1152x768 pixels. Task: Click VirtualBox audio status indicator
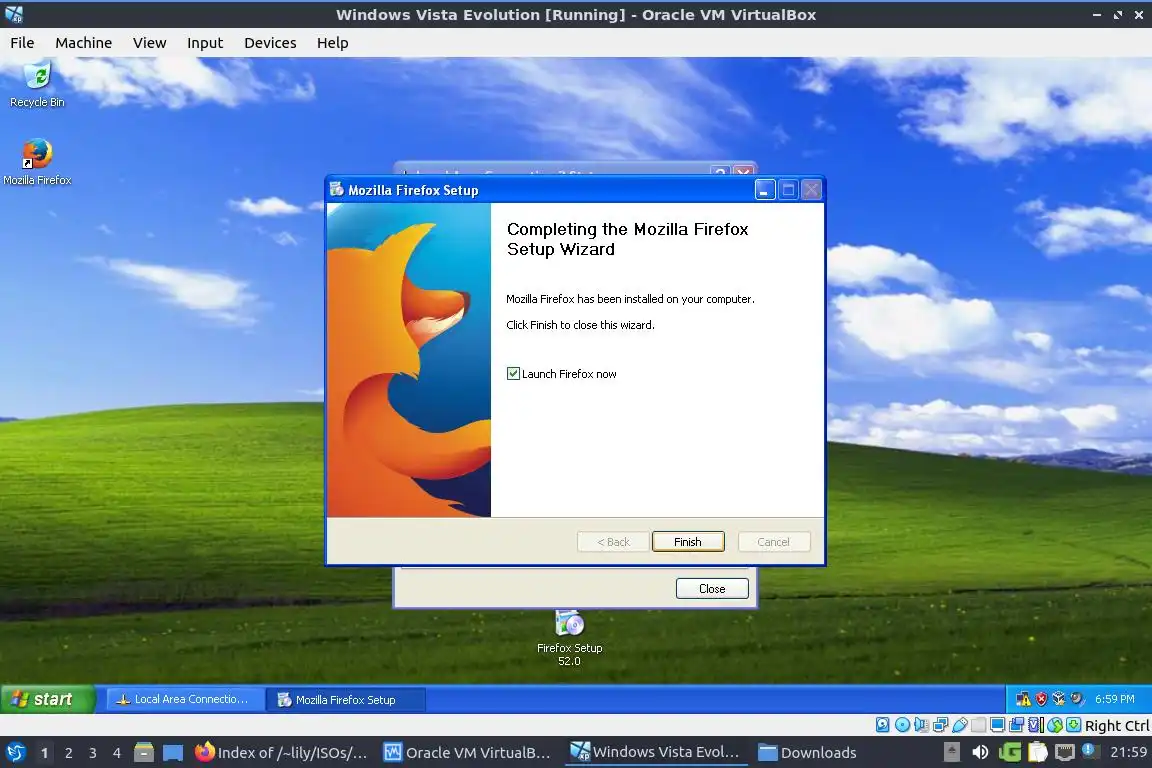(x=921, y=725)
